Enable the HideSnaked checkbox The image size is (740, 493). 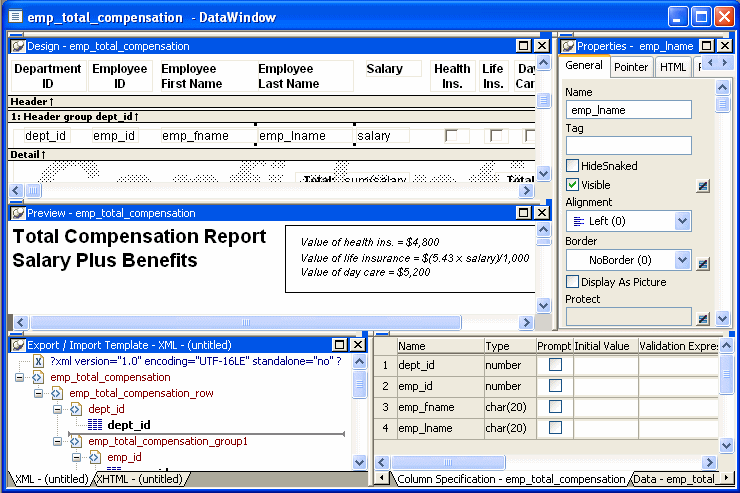pyautogui.click(x=573, y=166)
